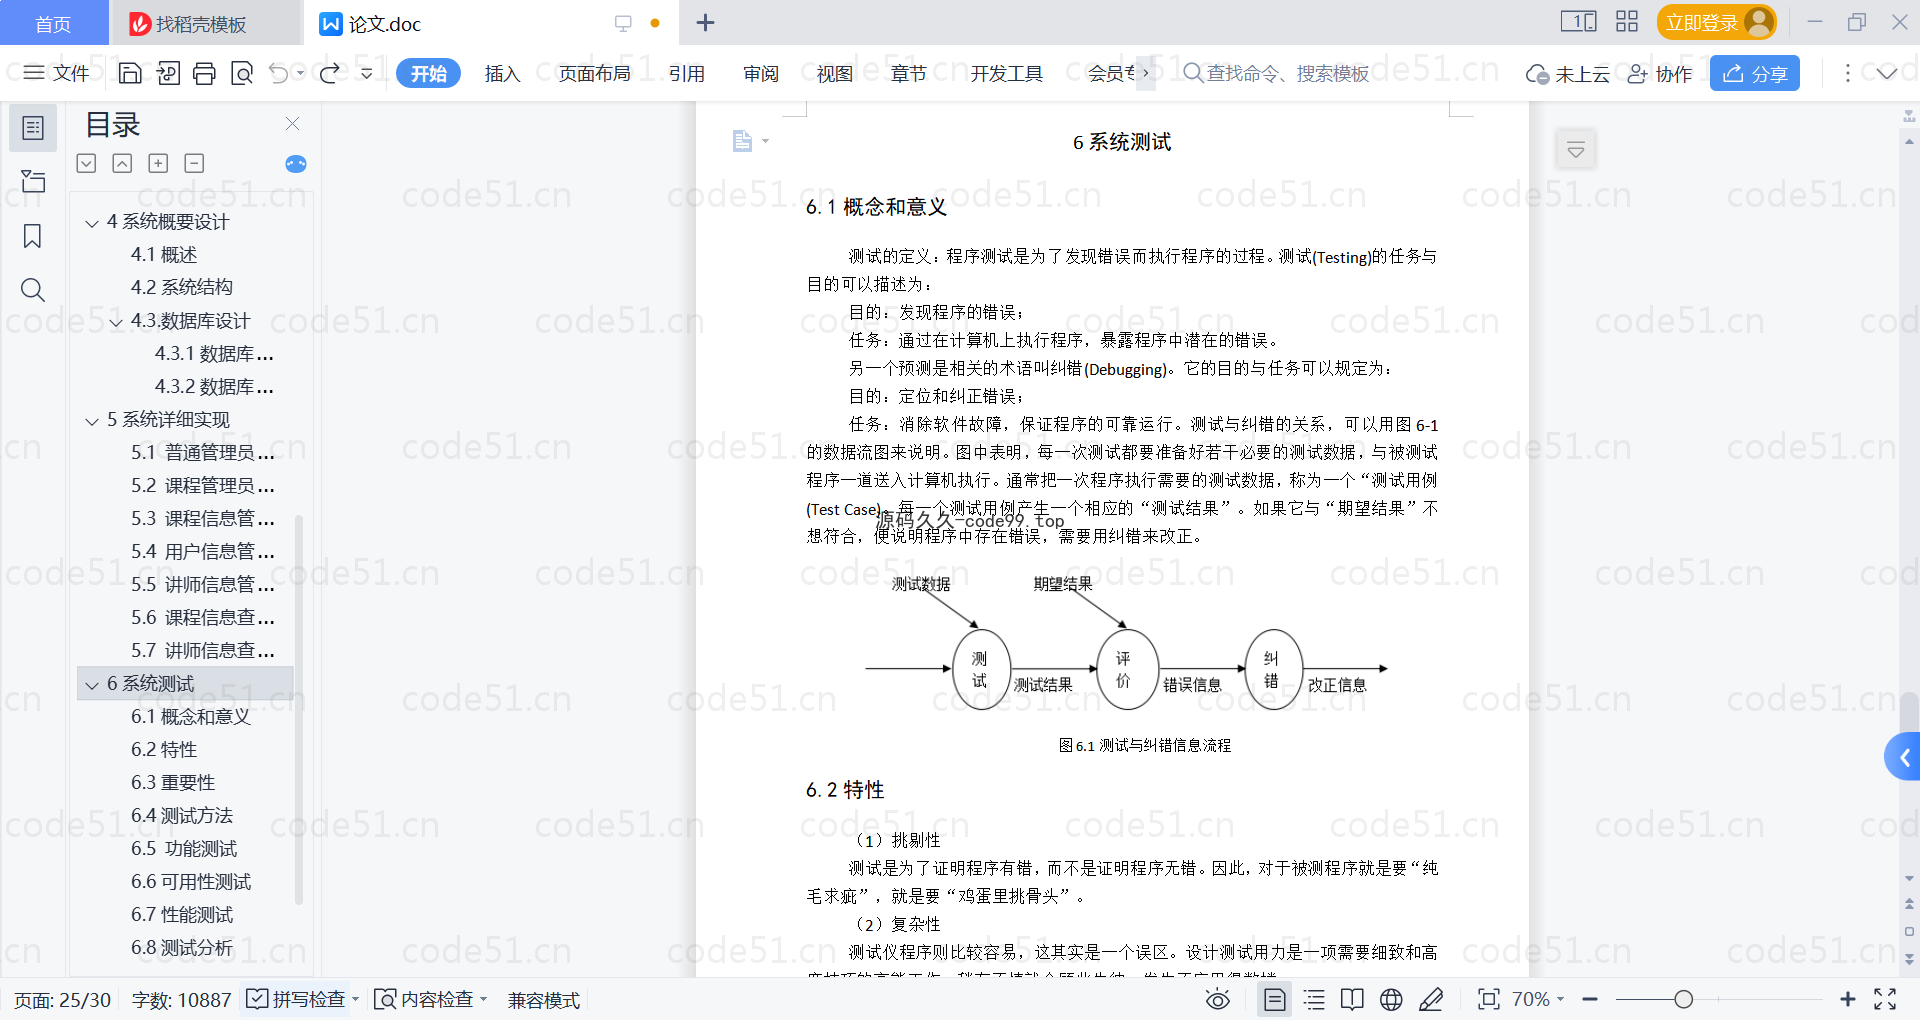Select the 页面布局 ribbon tab
This screenshot has width=1920, height=1020.
(x=594, y=73)
